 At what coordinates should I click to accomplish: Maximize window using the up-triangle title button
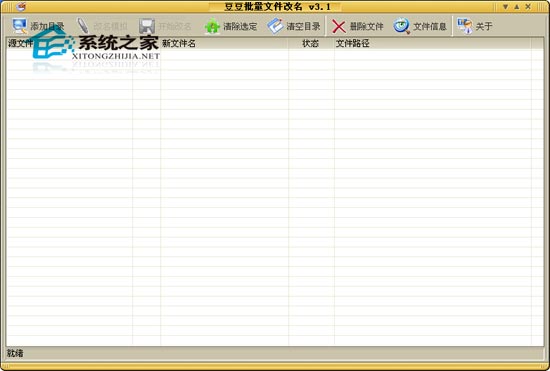coord(517,7)
